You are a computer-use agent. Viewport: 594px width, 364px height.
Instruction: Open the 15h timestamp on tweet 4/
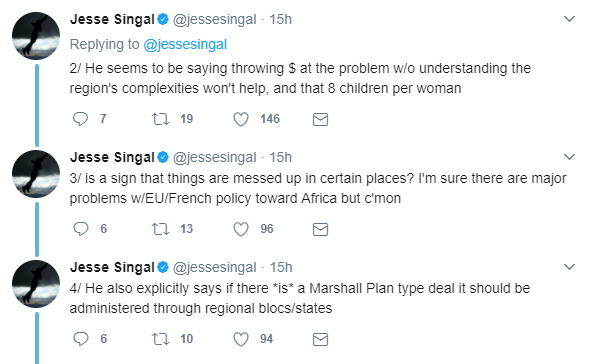(281, 267)
